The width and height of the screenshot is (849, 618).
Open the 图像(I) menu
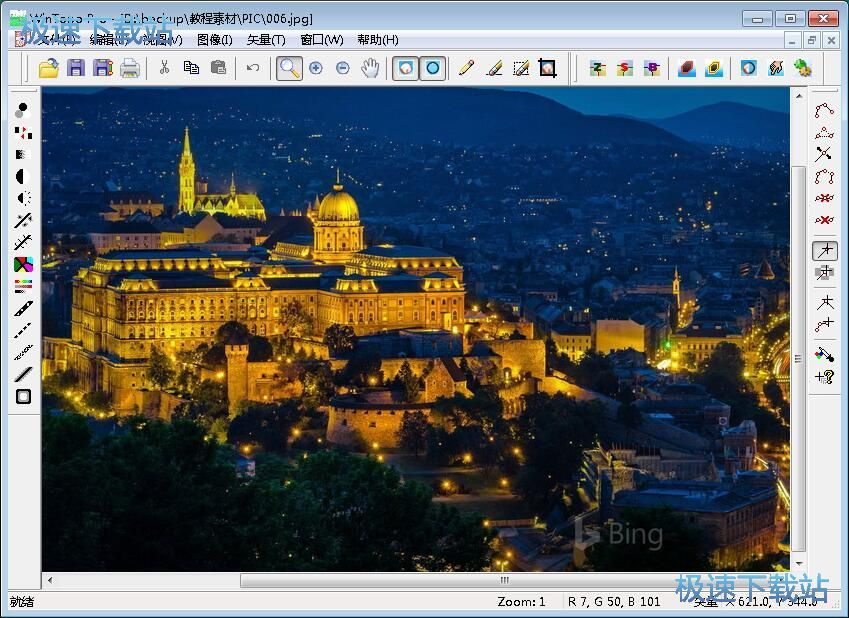[x=215, y=40]
